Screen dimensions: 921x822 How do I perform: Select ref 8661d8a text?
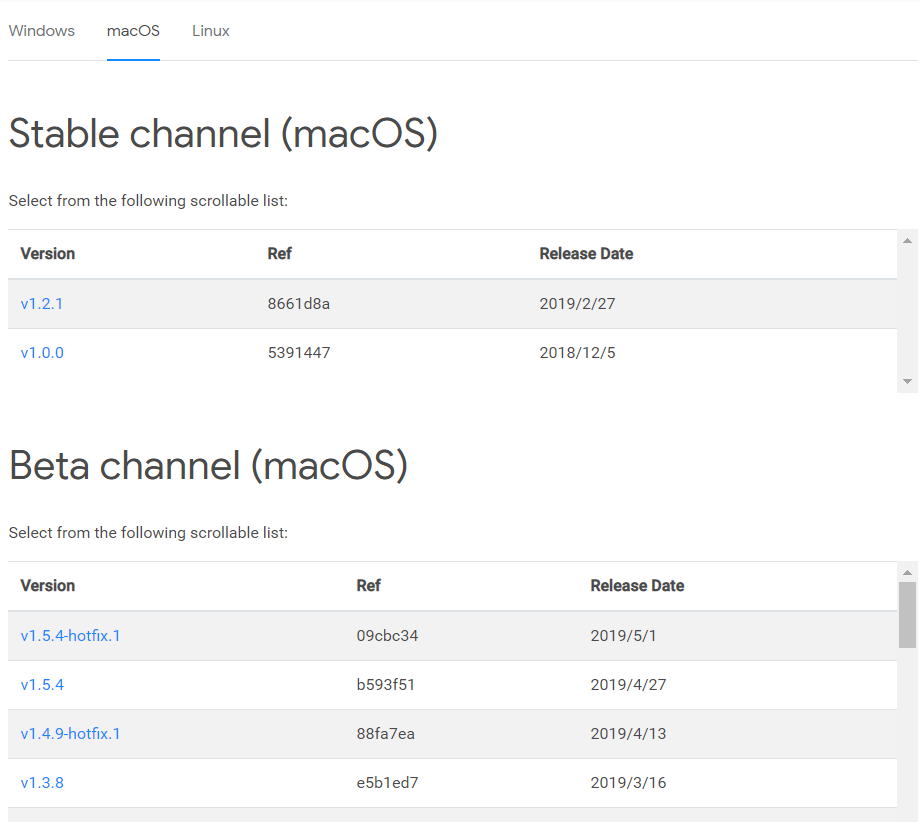tap(298, 304)
